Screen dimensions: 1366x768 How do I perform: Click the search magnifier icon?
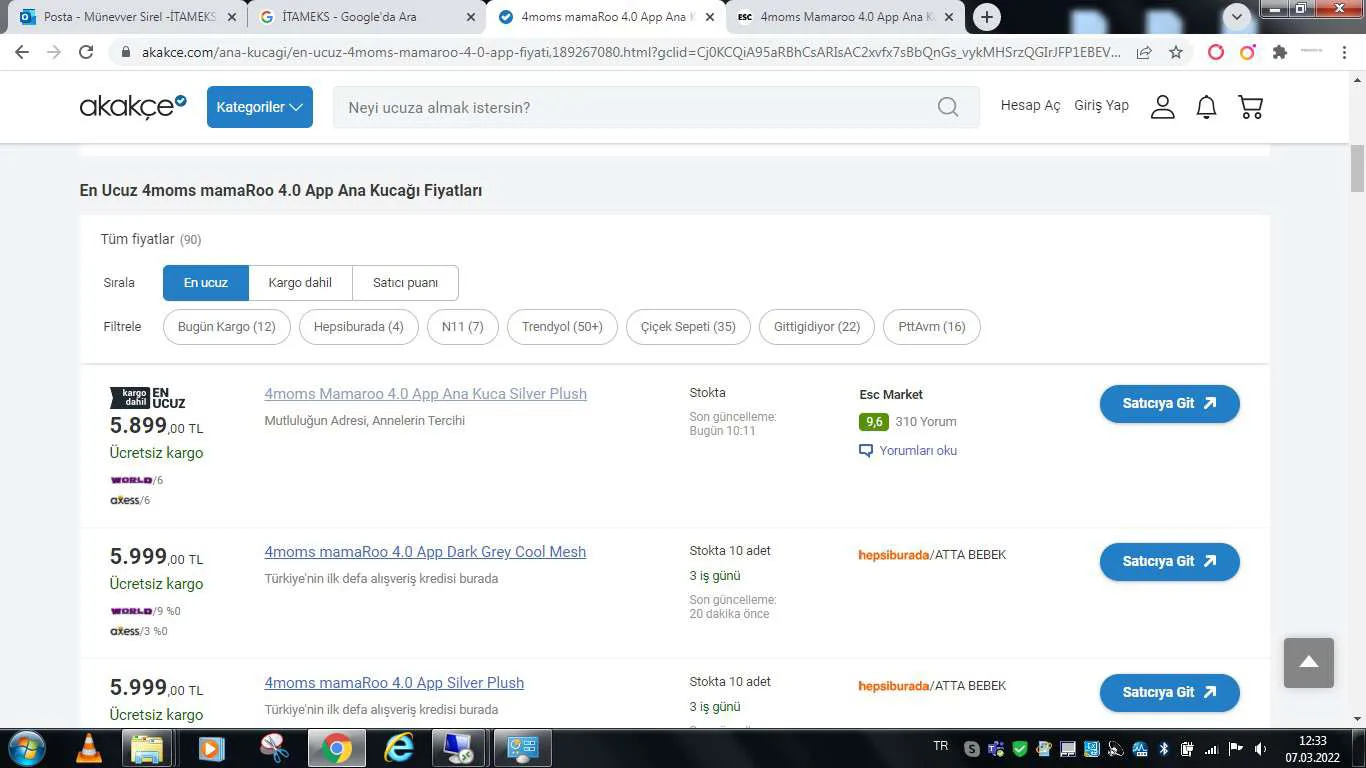click(948, 107)
